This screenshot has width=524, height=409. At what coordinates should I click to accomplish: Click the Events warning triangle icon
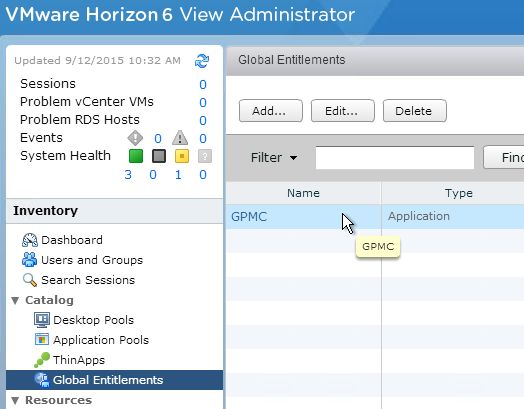(x=180, y=138)
